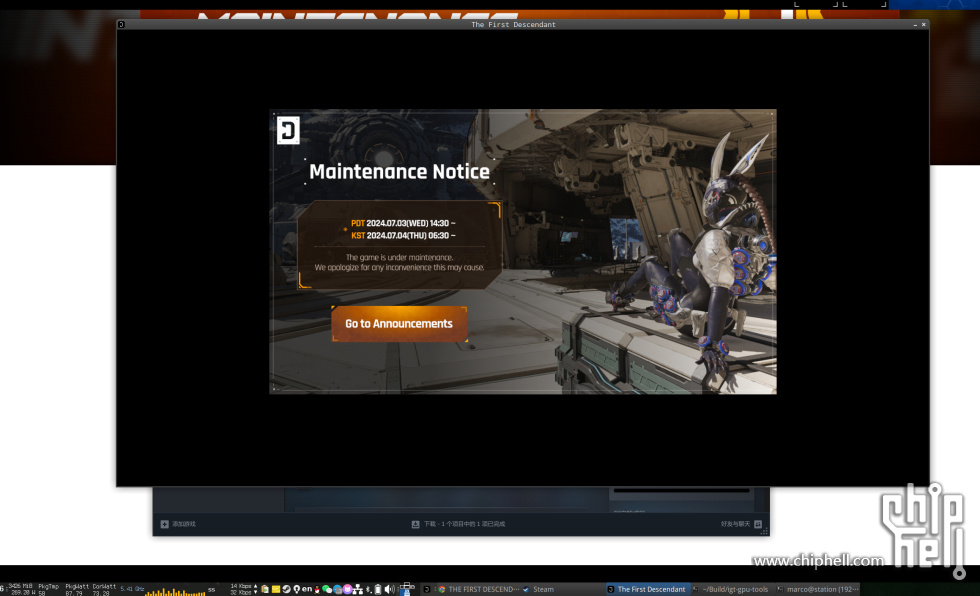Click the pink cat-face tray icon
Image resolution: width=980 pixels, height=596 pixels.
(x=348, y=589)
